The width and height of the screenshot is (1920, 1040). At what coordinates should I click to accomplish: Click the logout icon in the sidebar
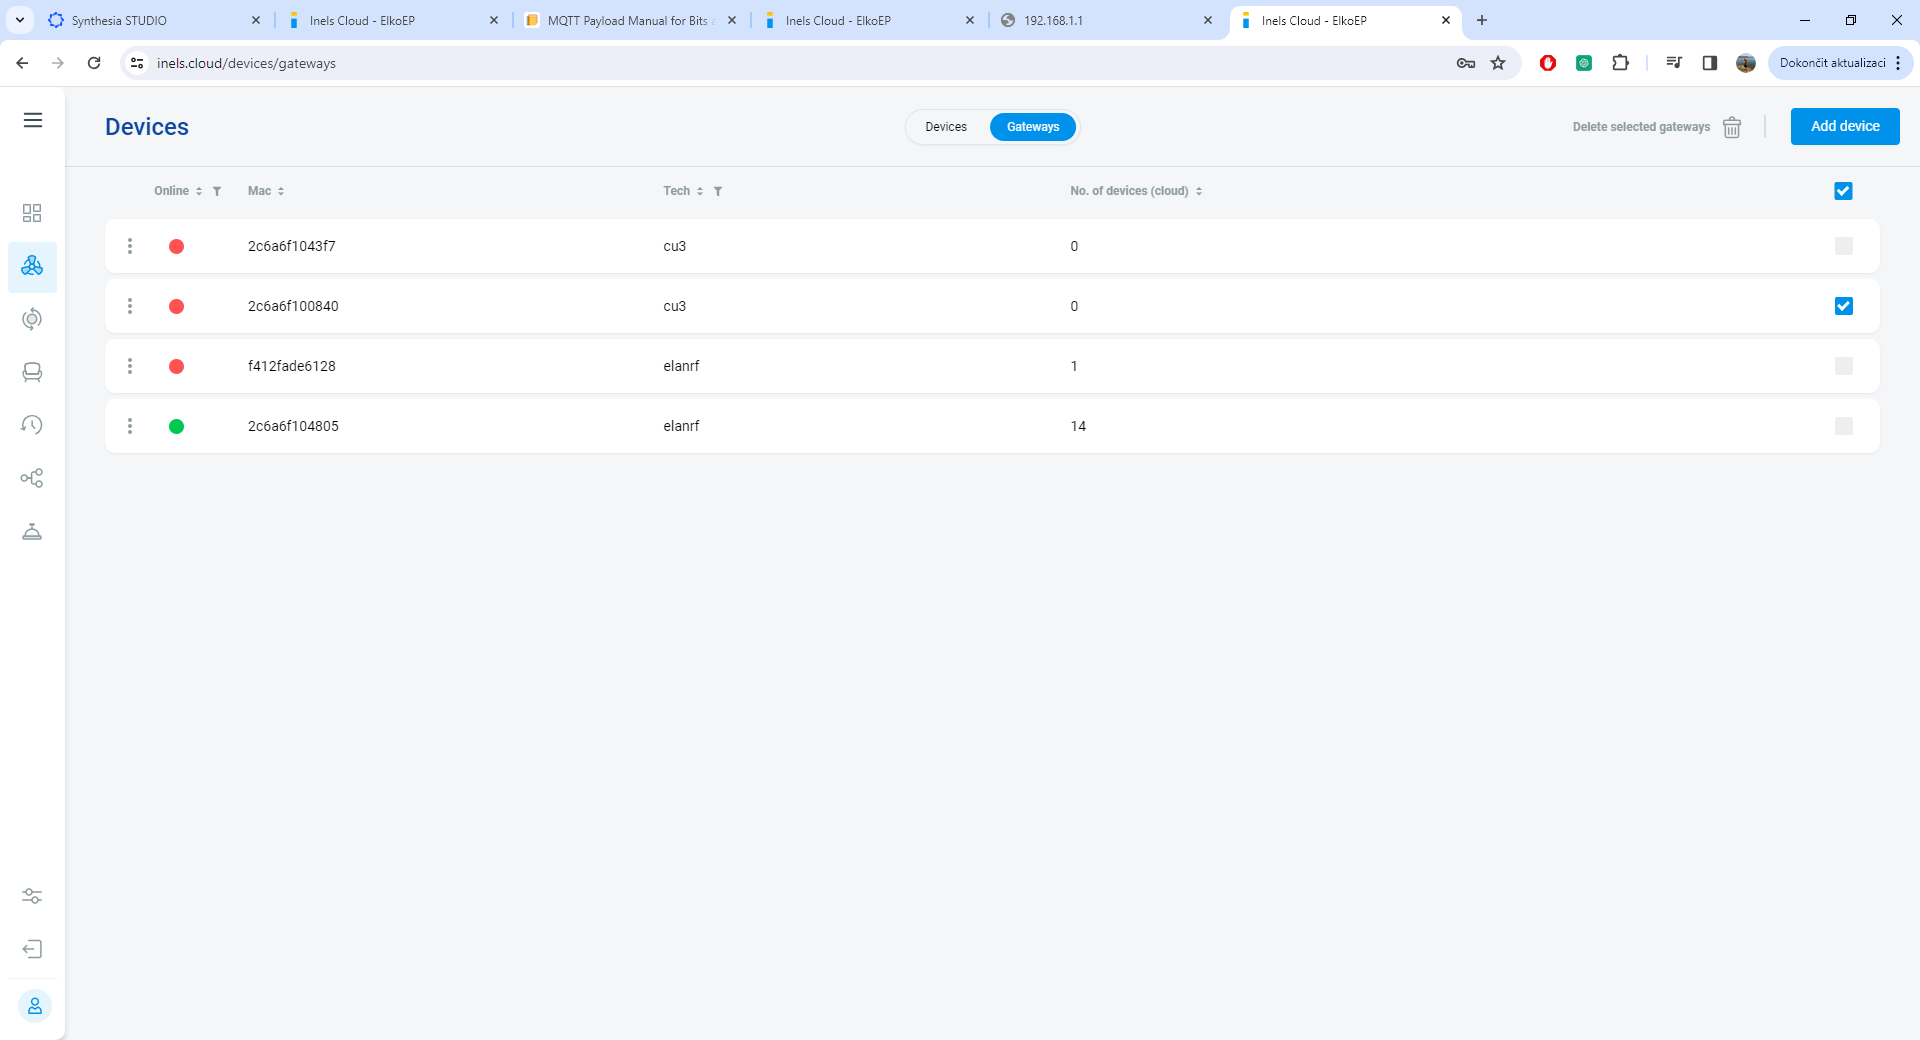(32, 949)
